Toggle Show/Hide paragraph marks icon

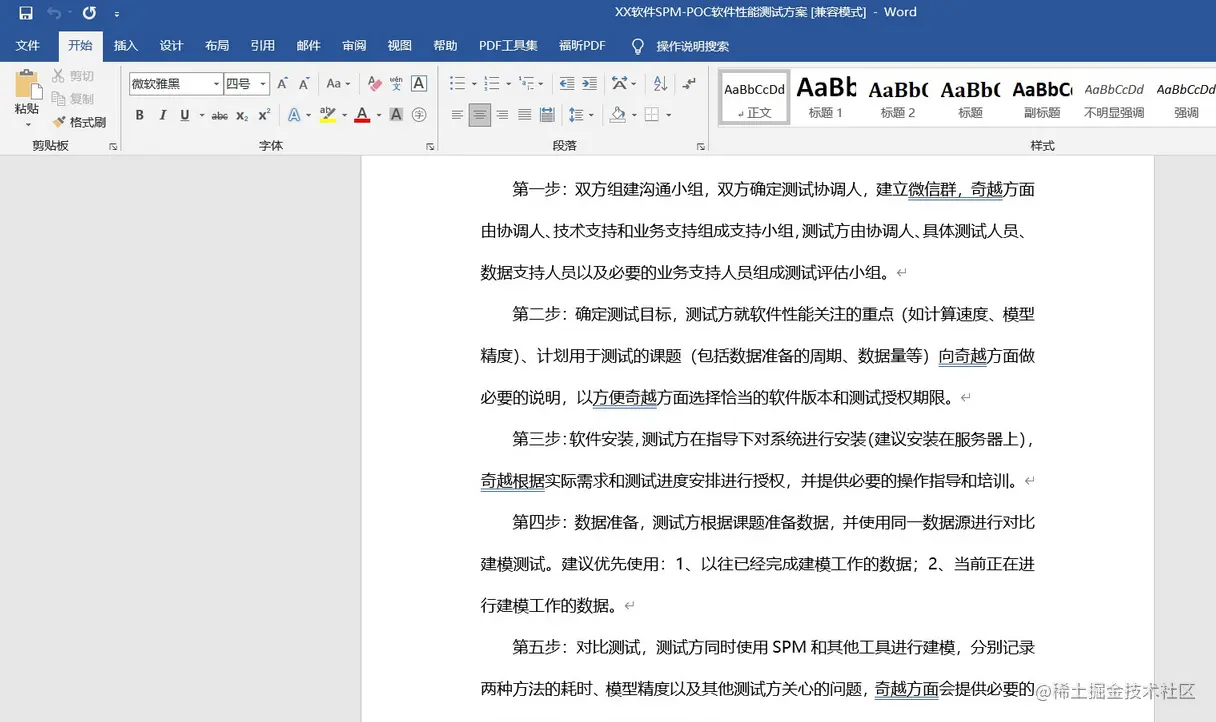pos(689,84)
